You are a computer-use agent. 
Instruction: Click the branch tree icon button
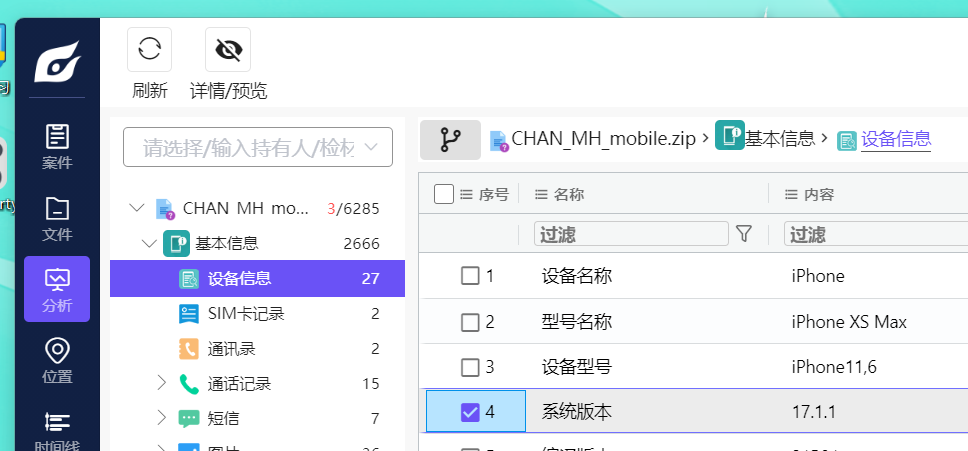(x=450, y=140)
